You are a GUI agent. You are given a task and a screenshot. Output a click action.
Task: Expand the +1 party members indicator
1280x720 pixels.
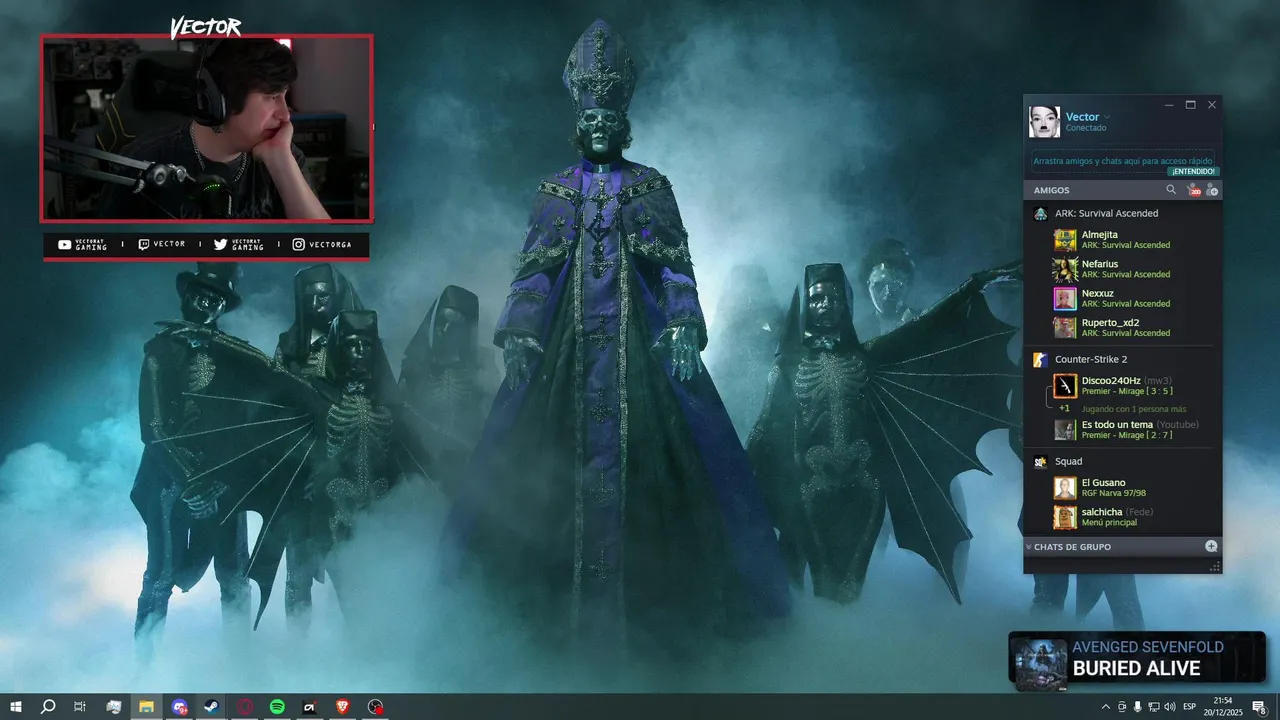[1065, 408]
